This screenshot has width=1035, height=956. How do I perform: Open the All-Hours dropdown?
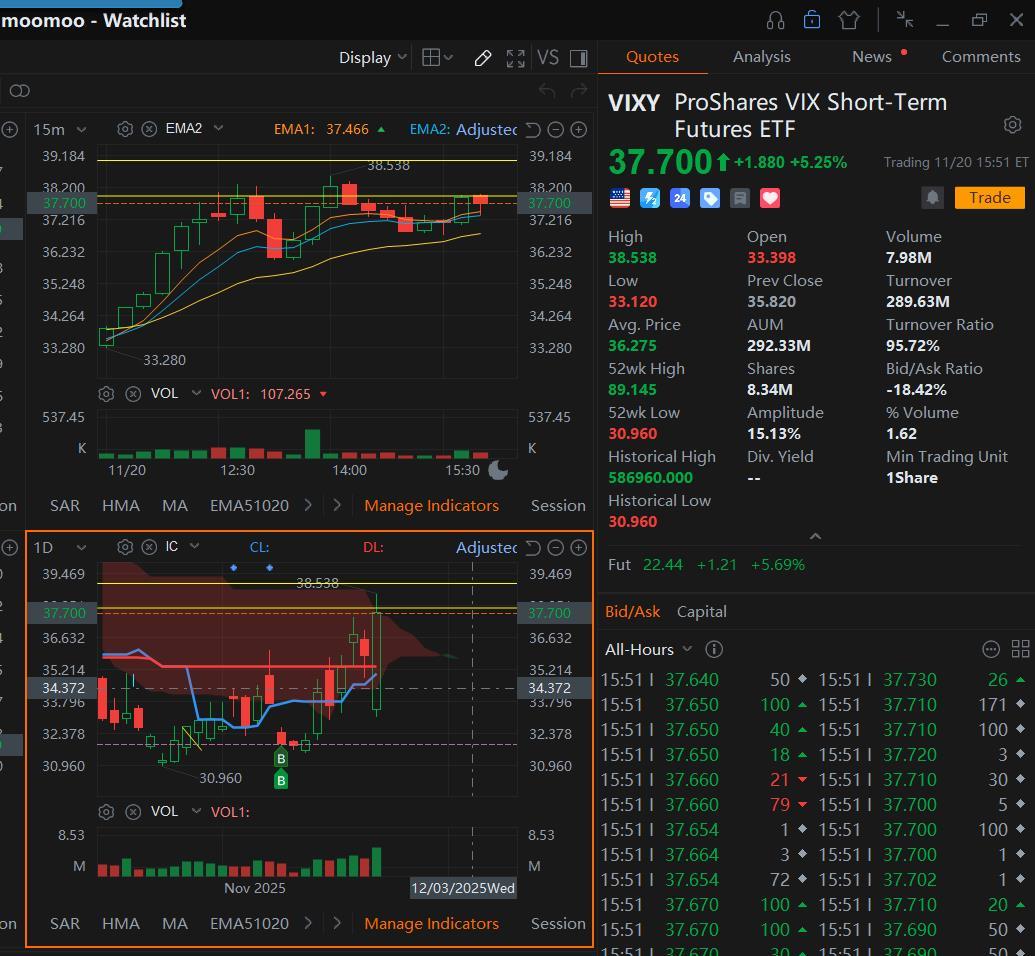click(x=648, y=650)
